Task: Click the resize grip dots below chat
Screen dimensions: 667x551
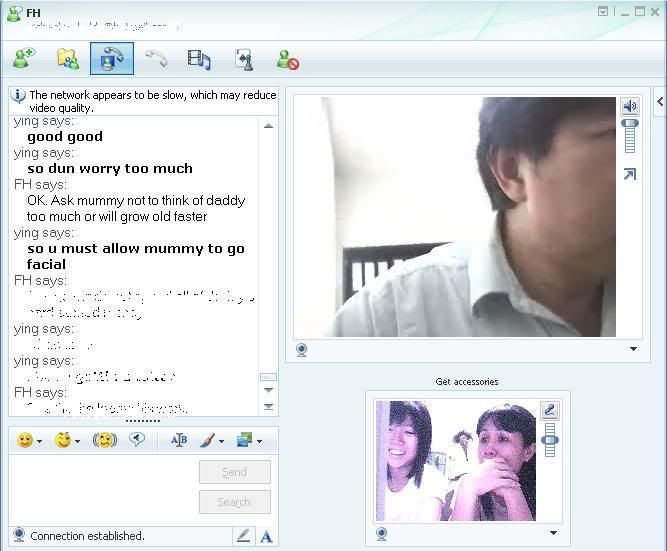Action: pos(143,421)
